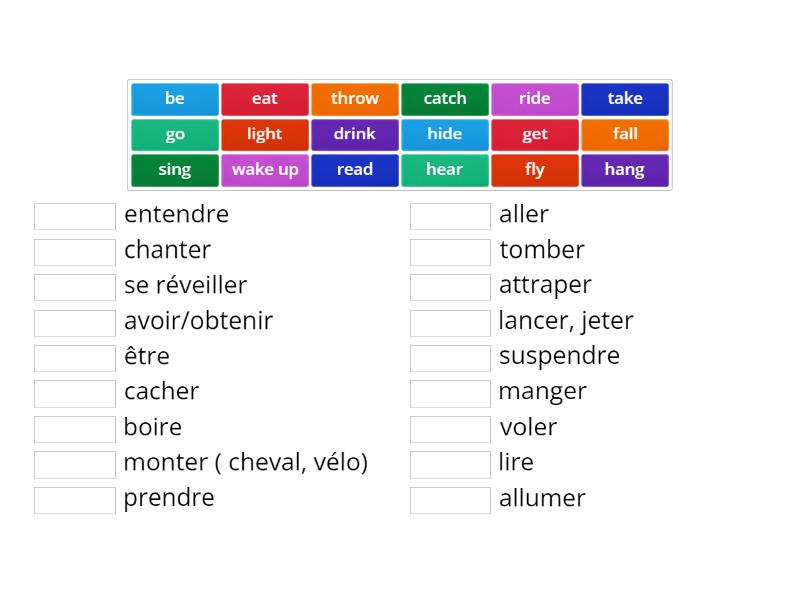Viewport: 800px width, 600px height.
Task: Pick the 'throw' word tile
Action: point(354,98)
